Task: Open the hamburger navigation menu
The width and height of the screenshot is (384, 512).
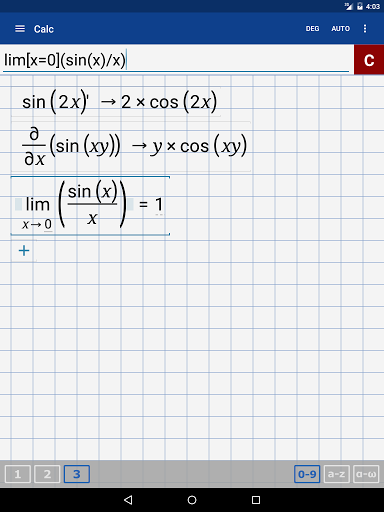Action: point(20,29)
